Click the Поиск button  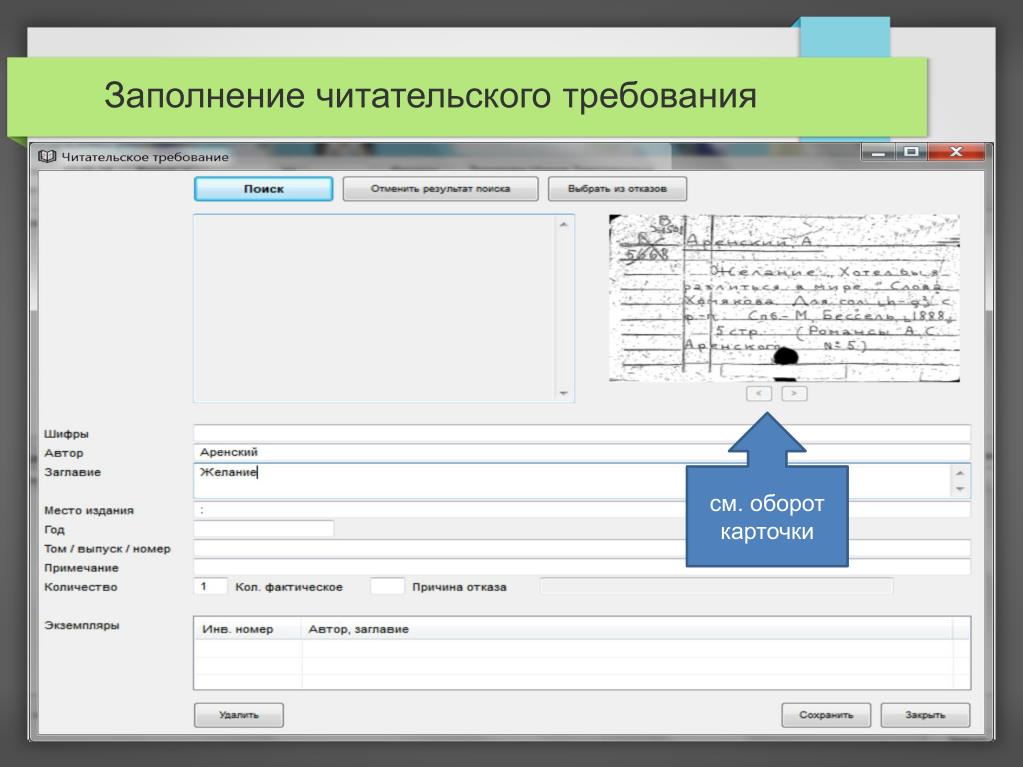pyautogui.click(x=264, y=189)
